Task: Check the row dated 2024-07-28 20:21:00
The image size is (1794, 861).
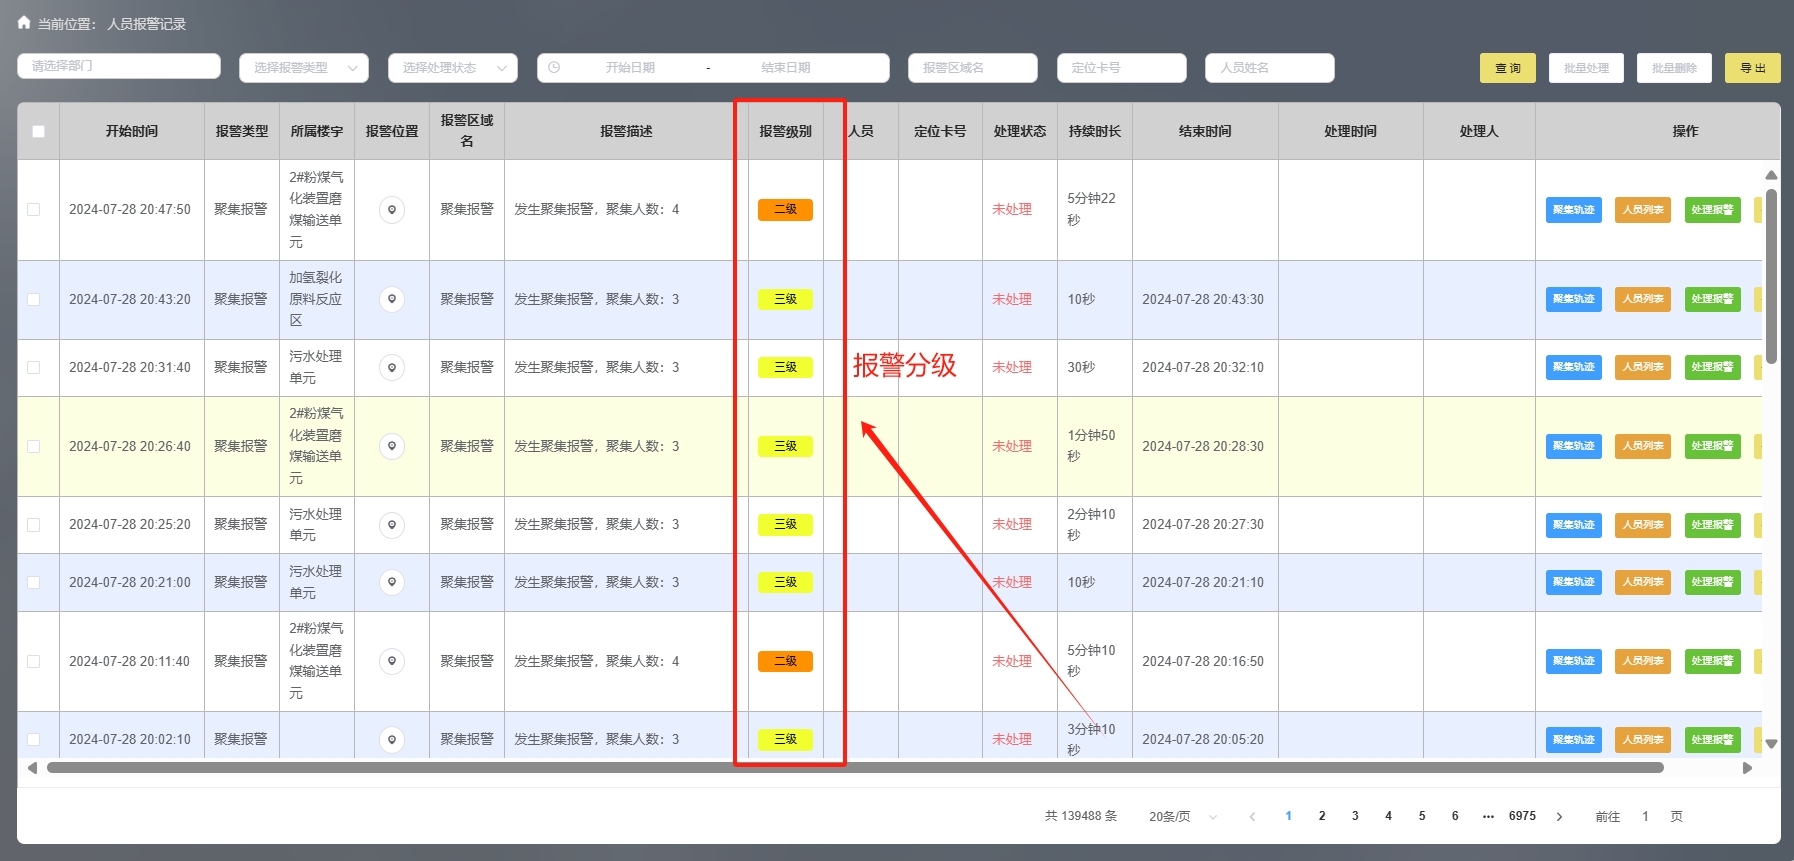Action: point(34,582)
